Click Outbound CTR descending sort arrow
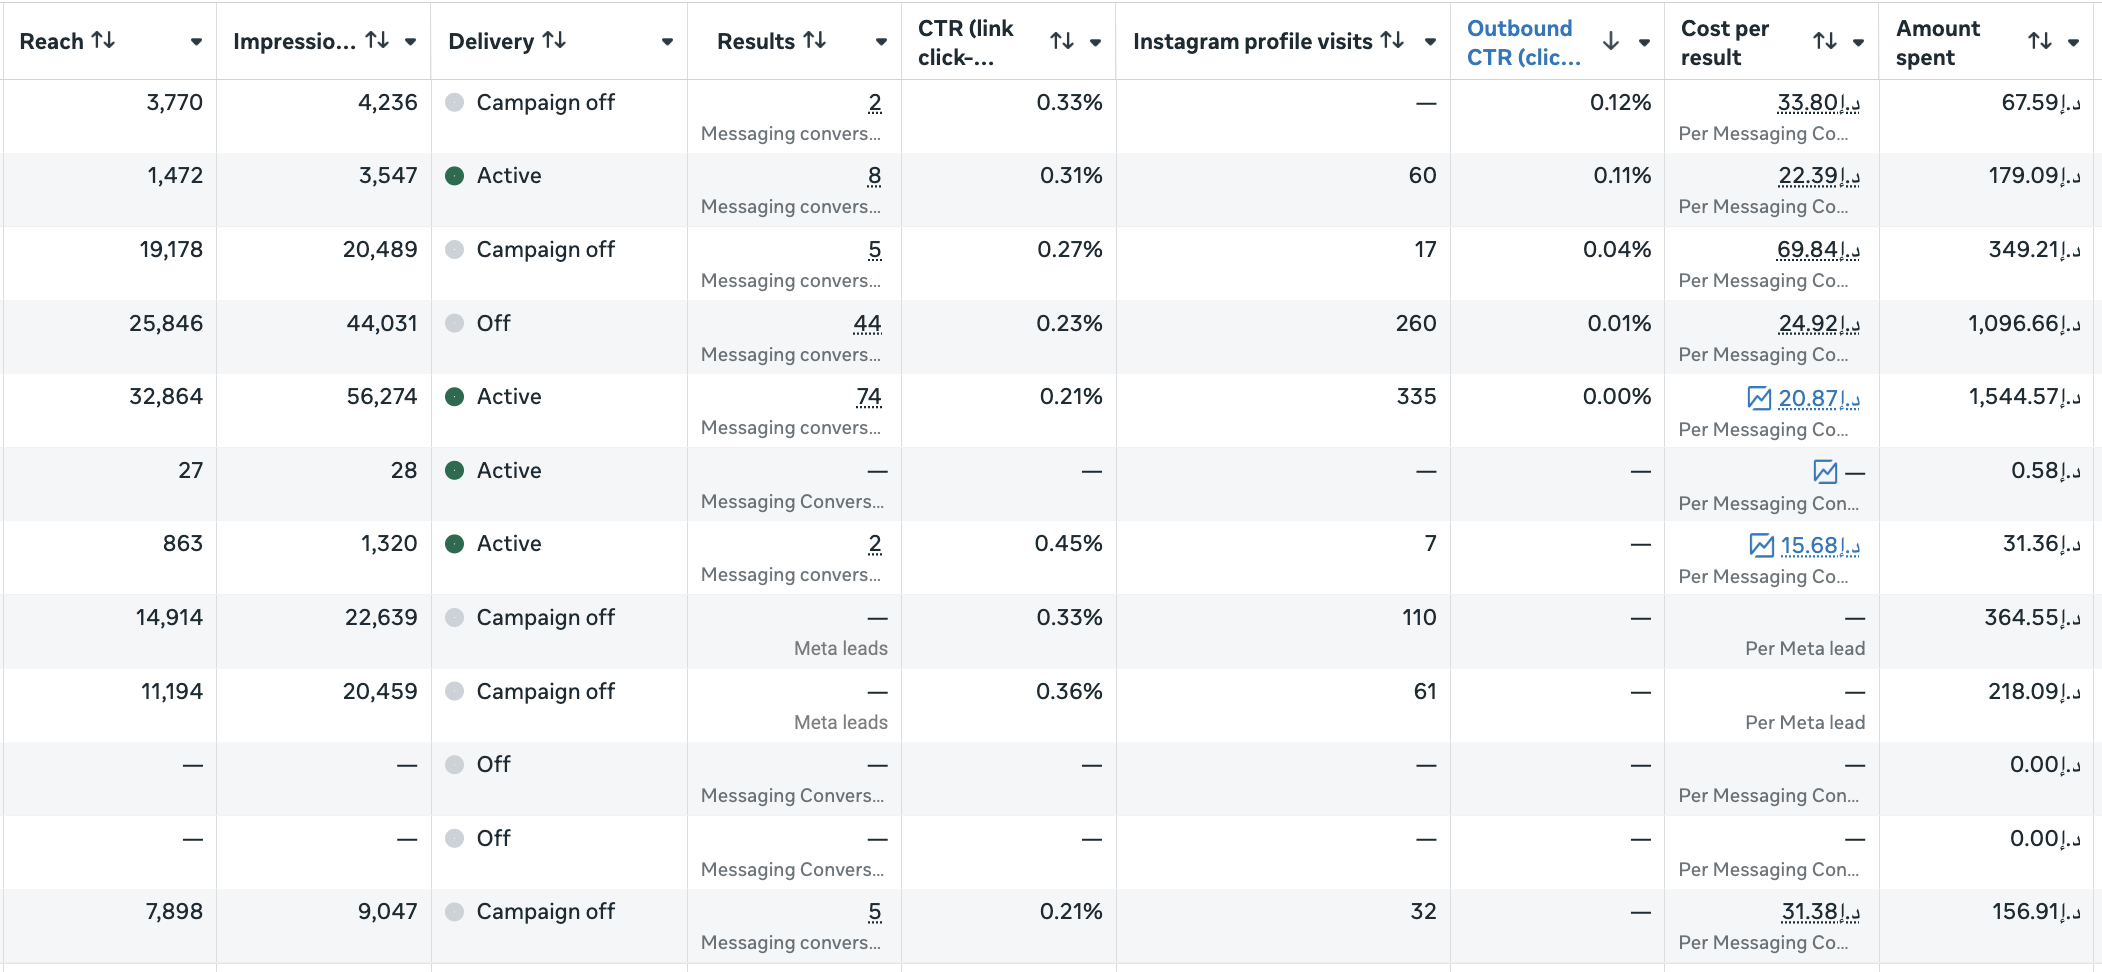 1610,42
